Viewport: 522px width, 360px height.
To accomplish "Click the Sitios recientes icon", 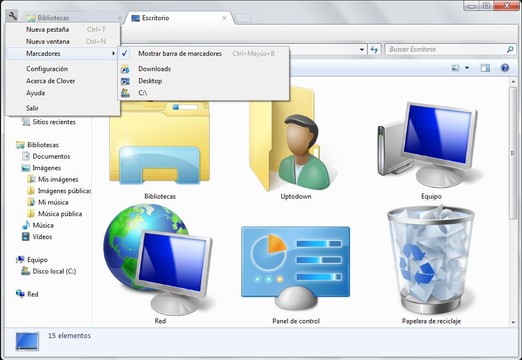I will [26, 122].
